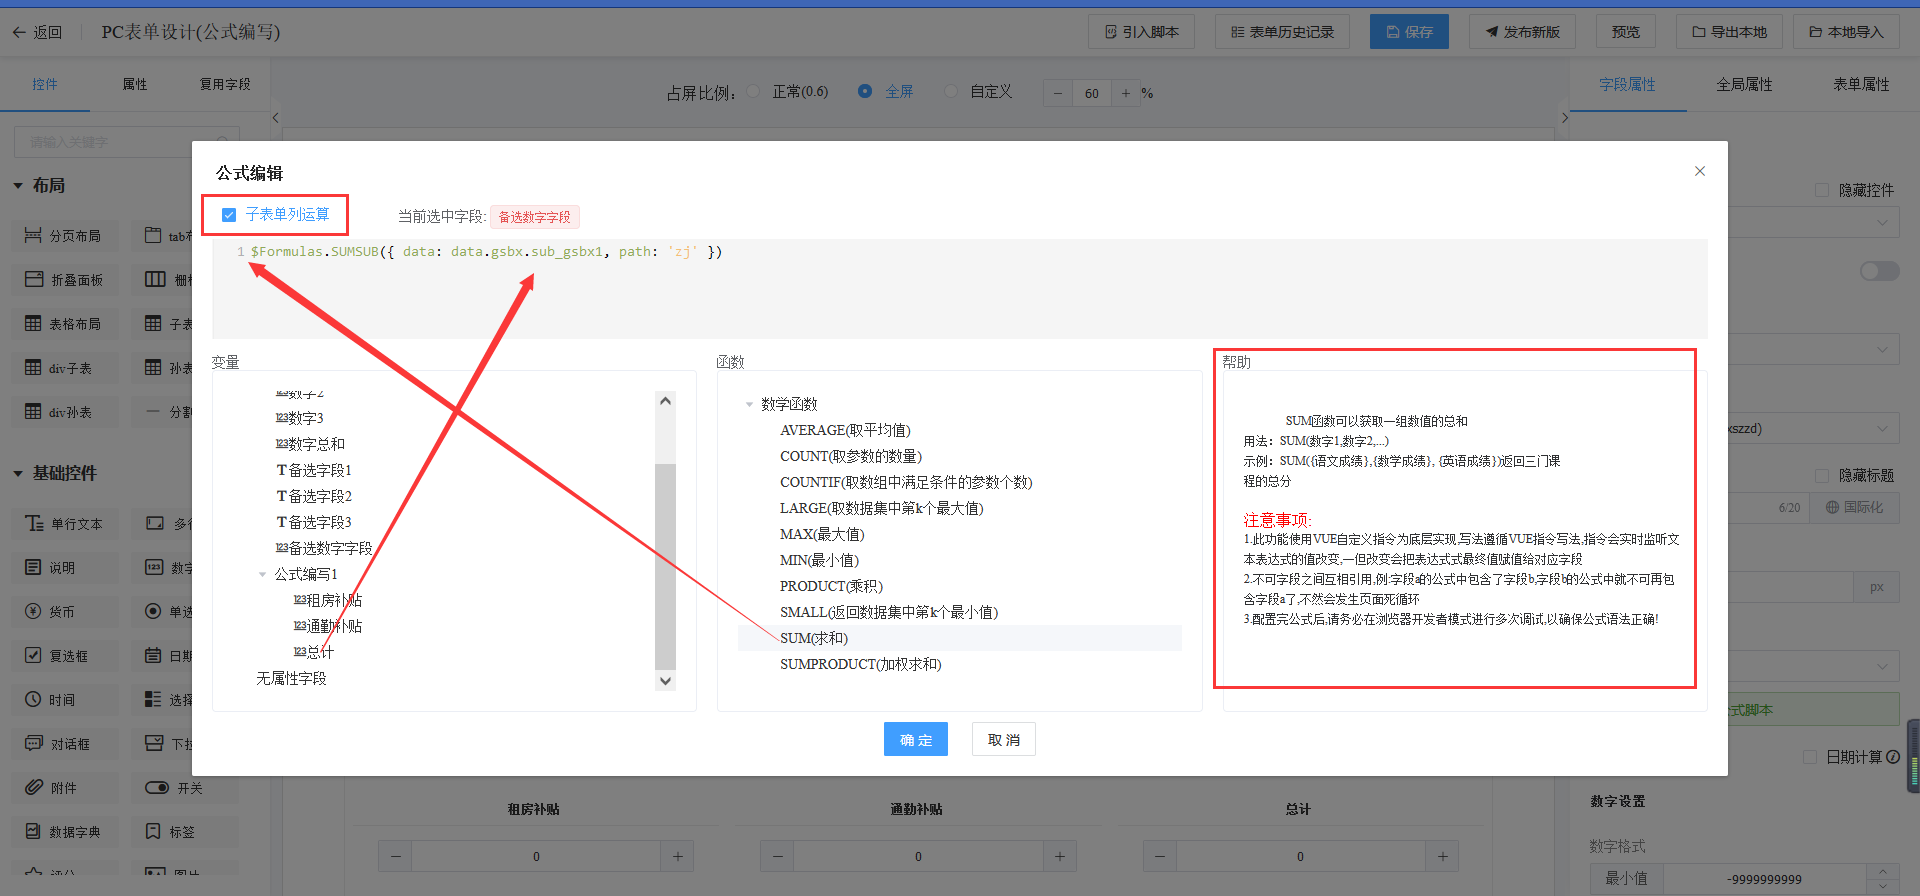This screenshot has width=1920, height=896.
Task: Switch to 属性 tab
Action: tap(135, 84)
